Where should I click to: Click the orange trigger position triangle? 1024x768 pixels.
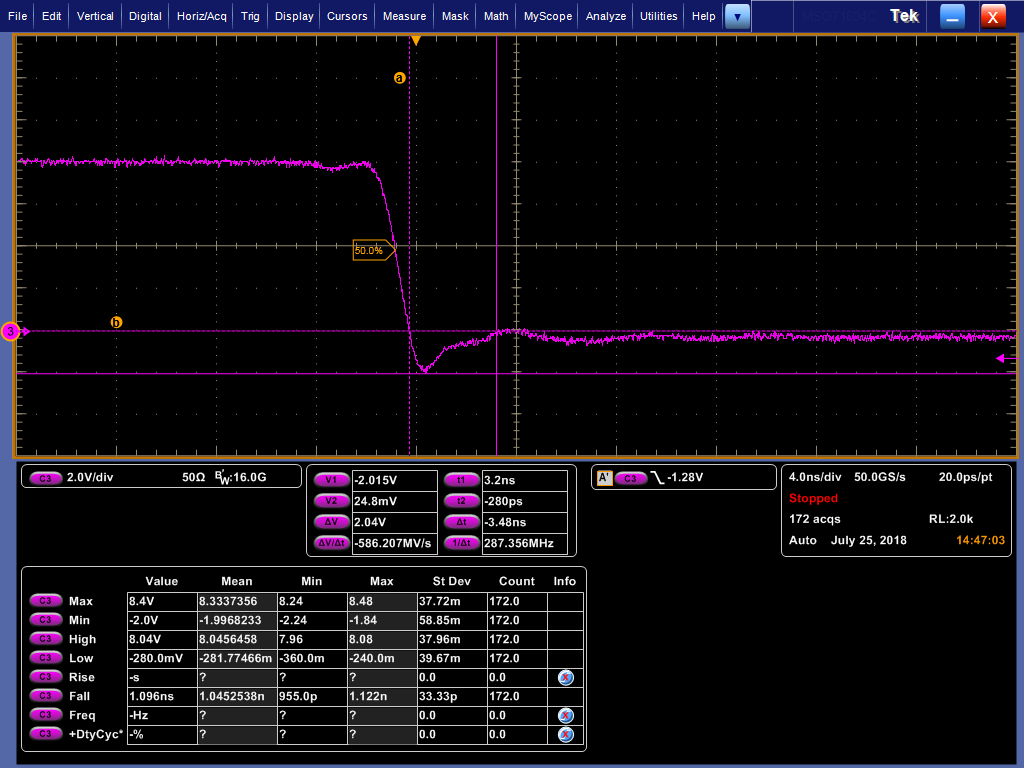415,40
